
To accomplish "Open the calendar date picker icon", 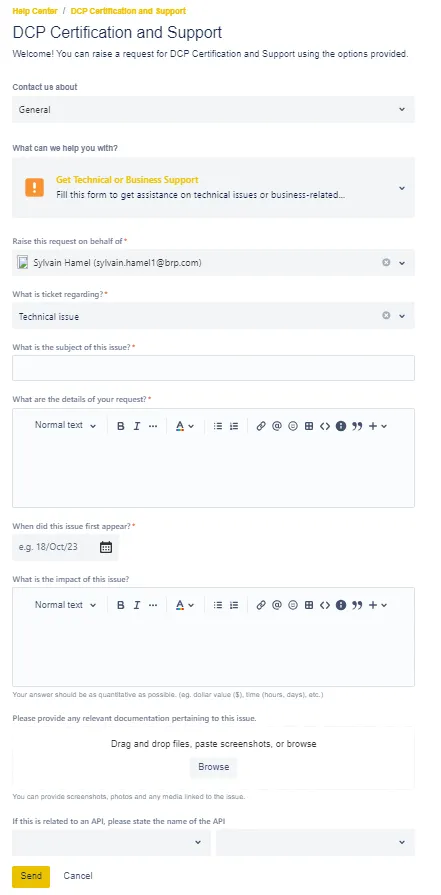I will click(106, 547).
